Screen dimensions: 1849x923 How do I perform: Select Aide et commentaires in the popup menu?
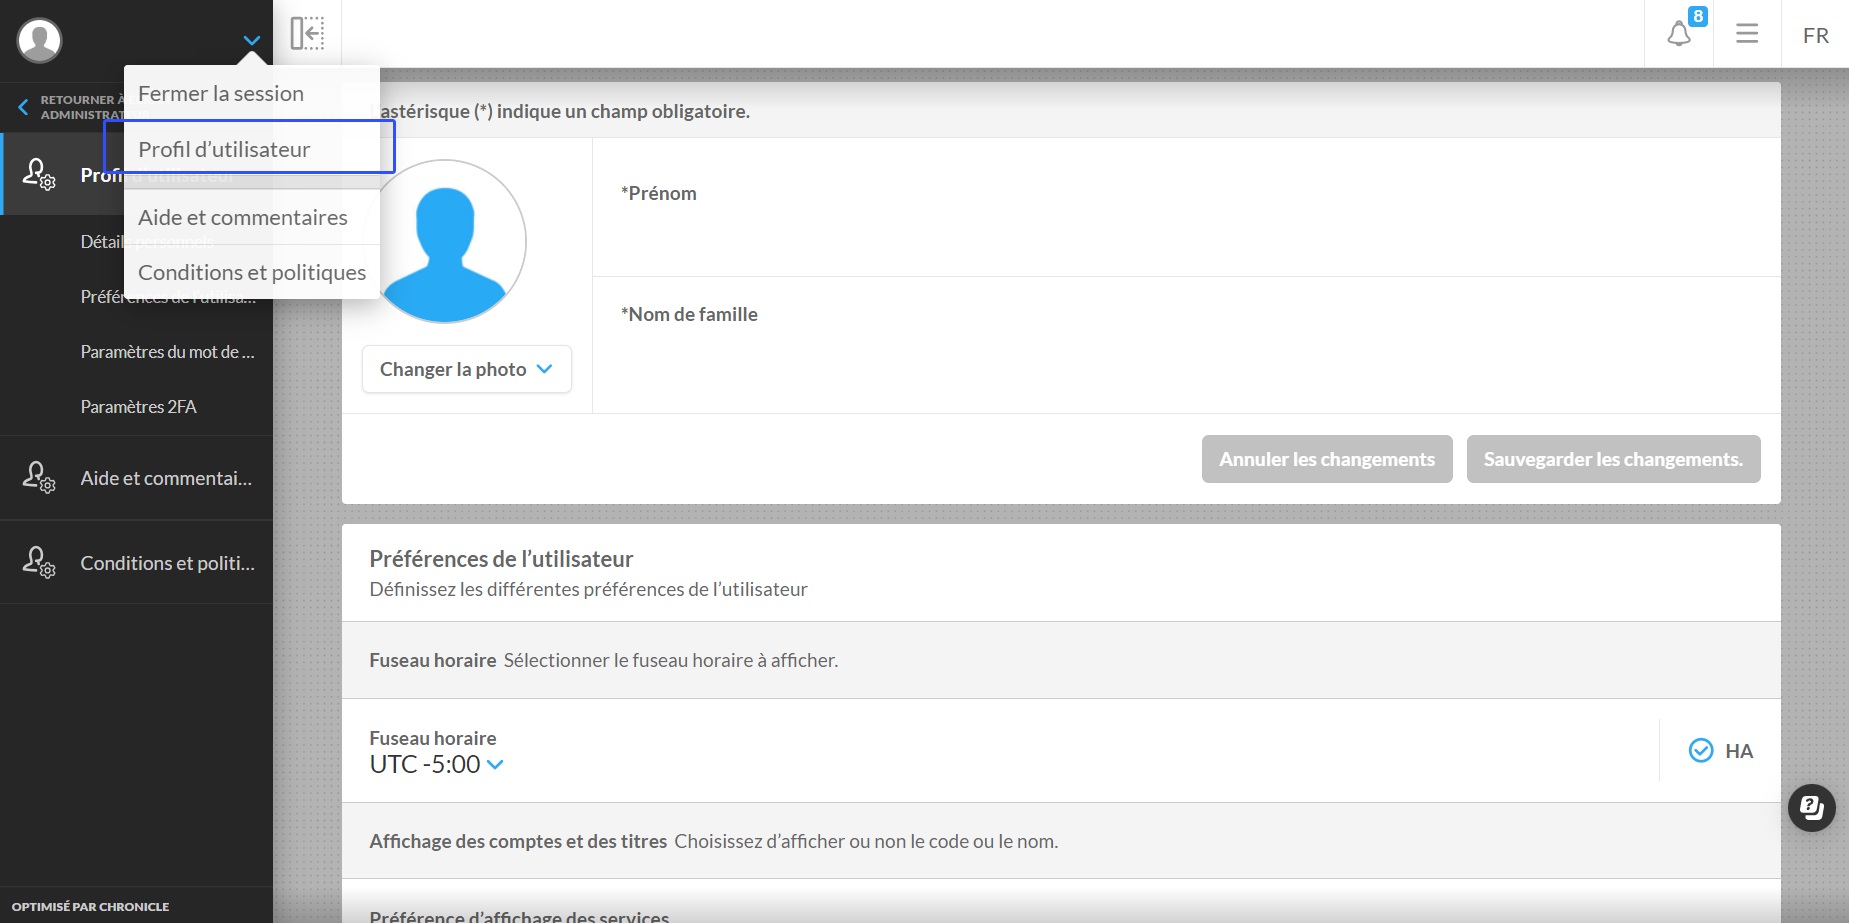click(x=243, y=218)
